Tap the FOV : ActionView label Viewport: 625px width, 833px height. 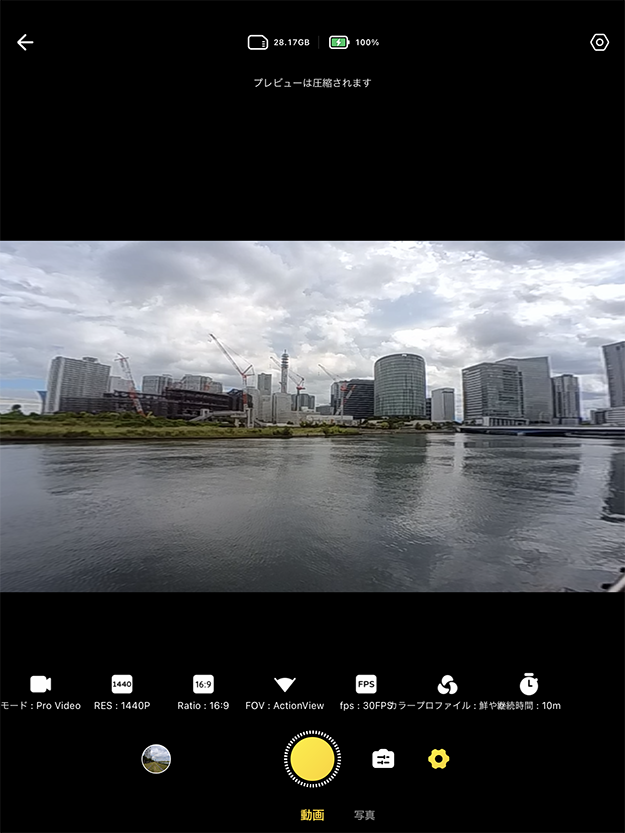pyautogui.click(x=284, y=706)
